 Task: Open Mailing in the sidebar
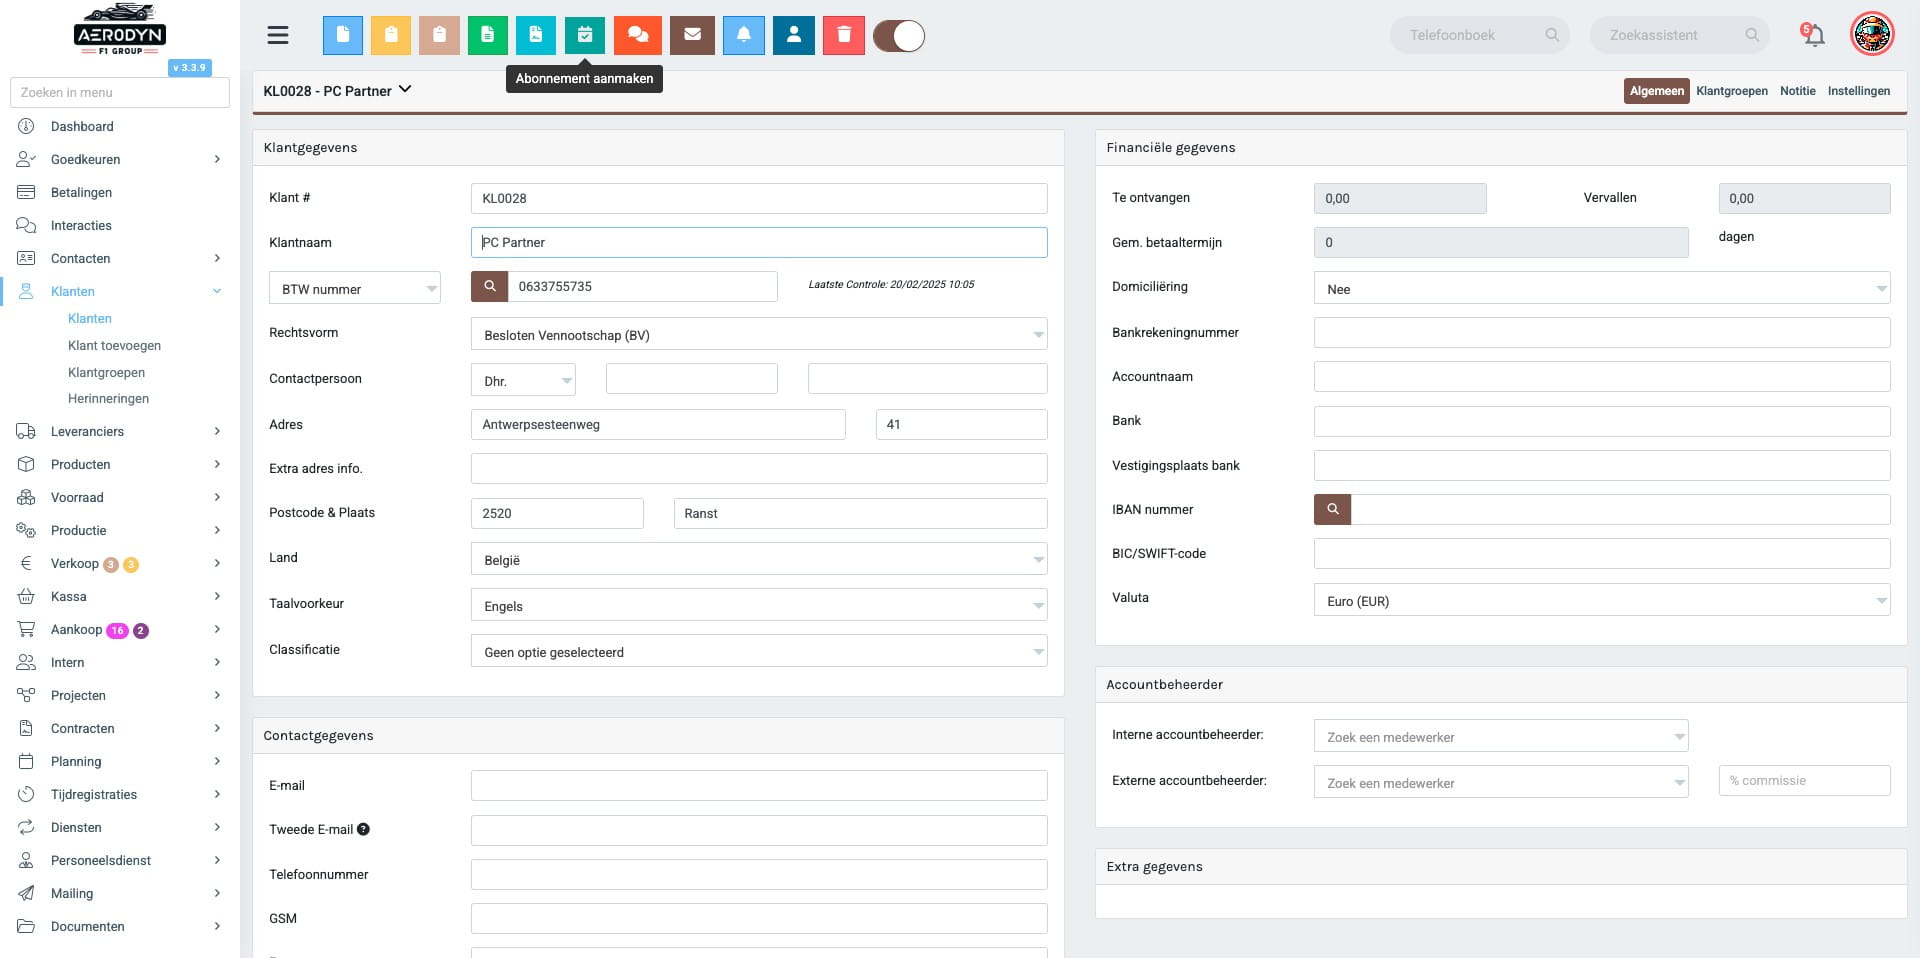(120, 893)
